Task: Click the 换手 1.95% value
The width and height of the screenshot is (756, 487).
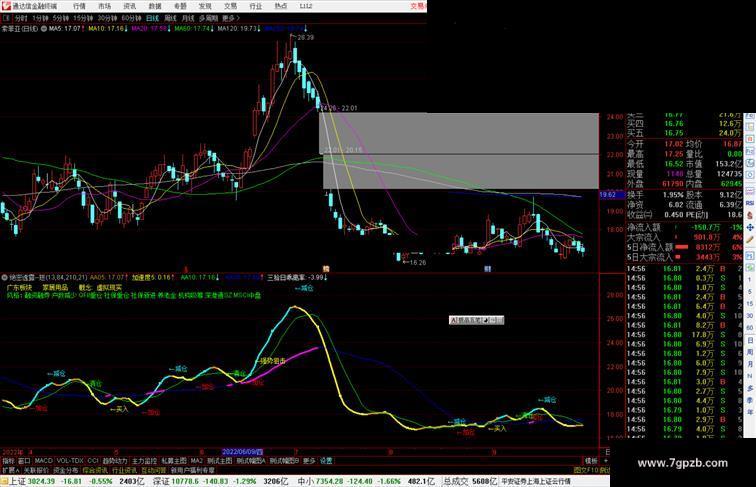Action: [x=673, y=195]
